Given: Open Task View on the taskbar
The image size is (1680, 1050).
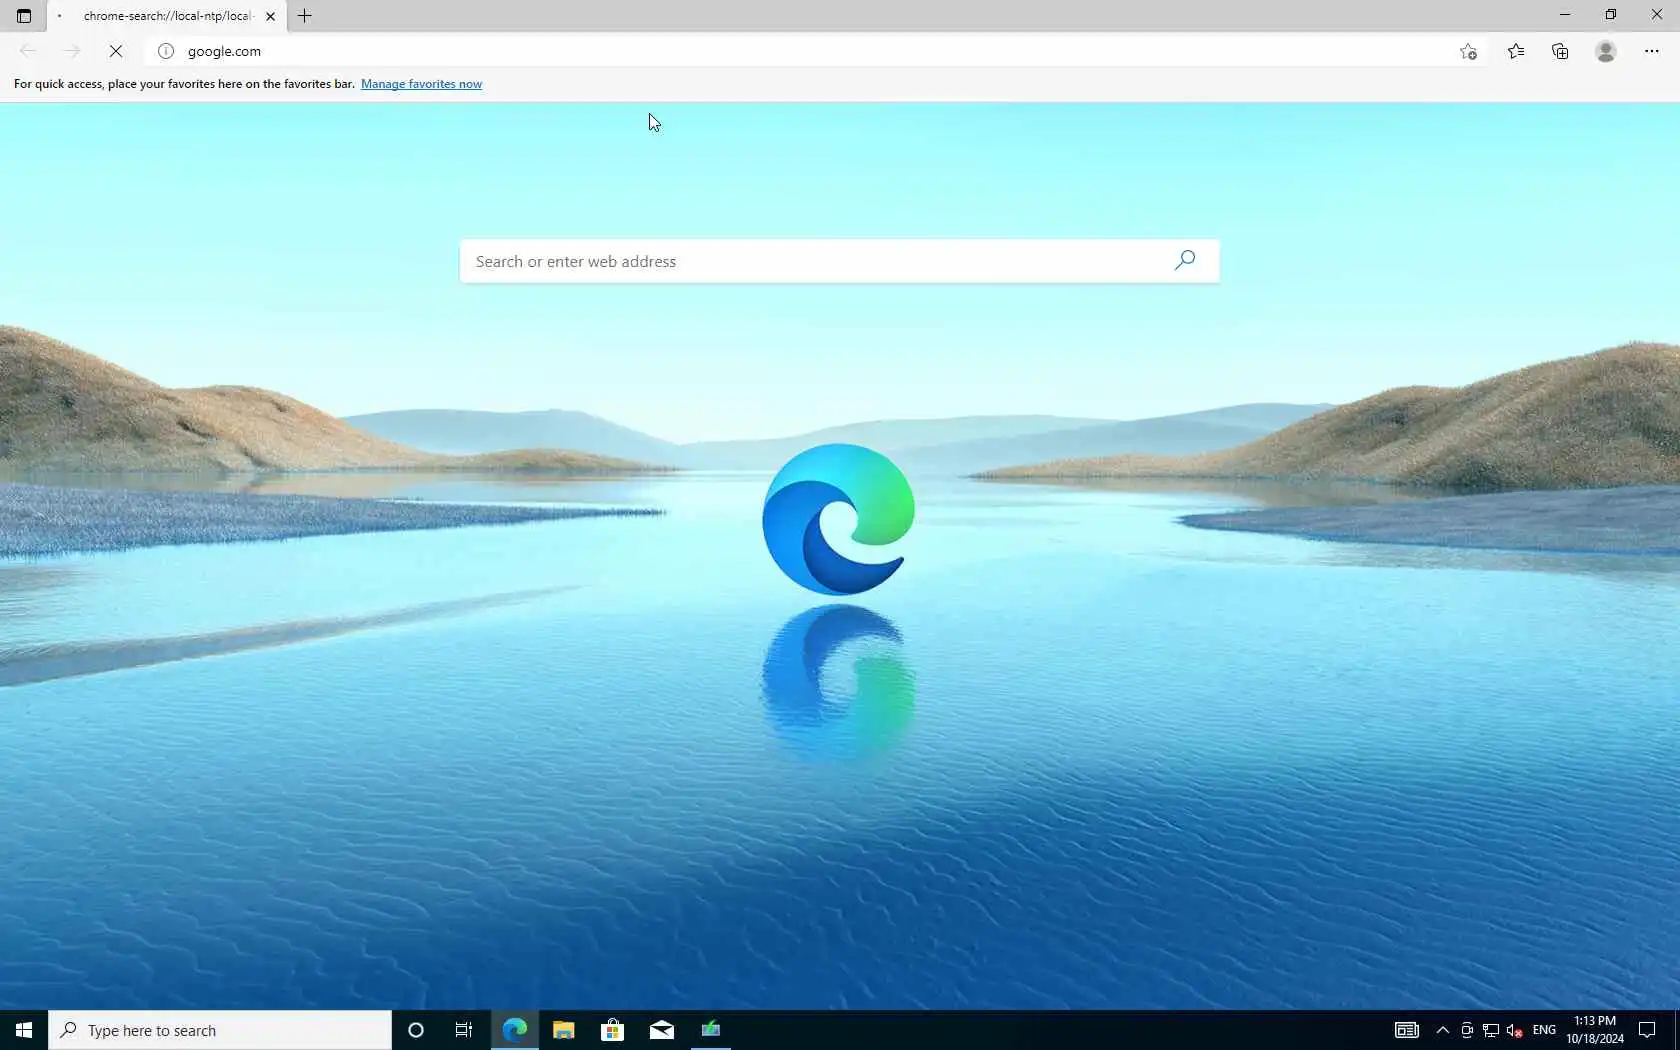Looking at the screenshot, I should (x=464, y=1030).
